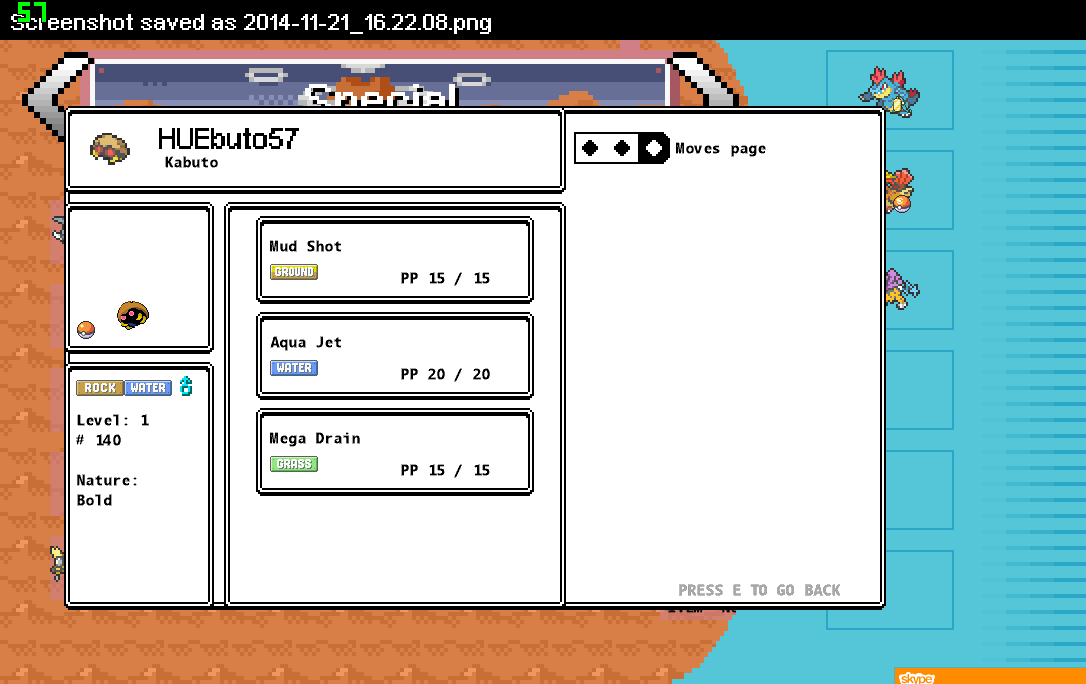Select the Mega Drain move card

(x=395, y=452)
